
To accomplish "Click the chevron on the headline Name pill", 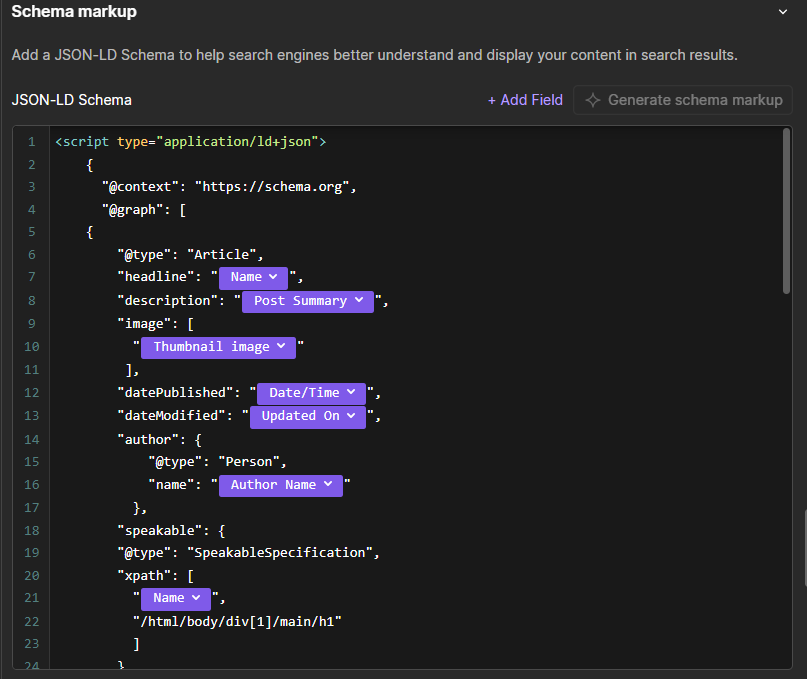I will coord(272,277).
